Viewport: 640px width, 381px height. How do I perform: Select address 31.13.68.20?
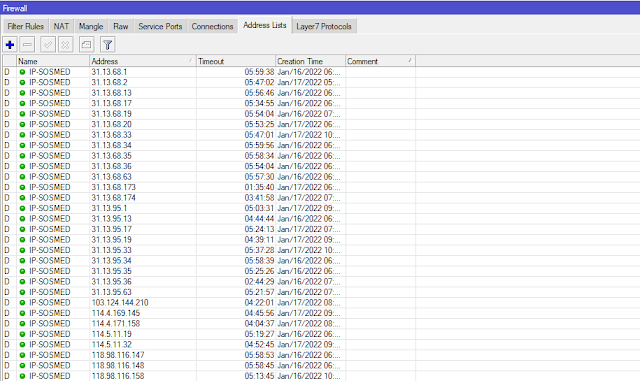(111, 124)
